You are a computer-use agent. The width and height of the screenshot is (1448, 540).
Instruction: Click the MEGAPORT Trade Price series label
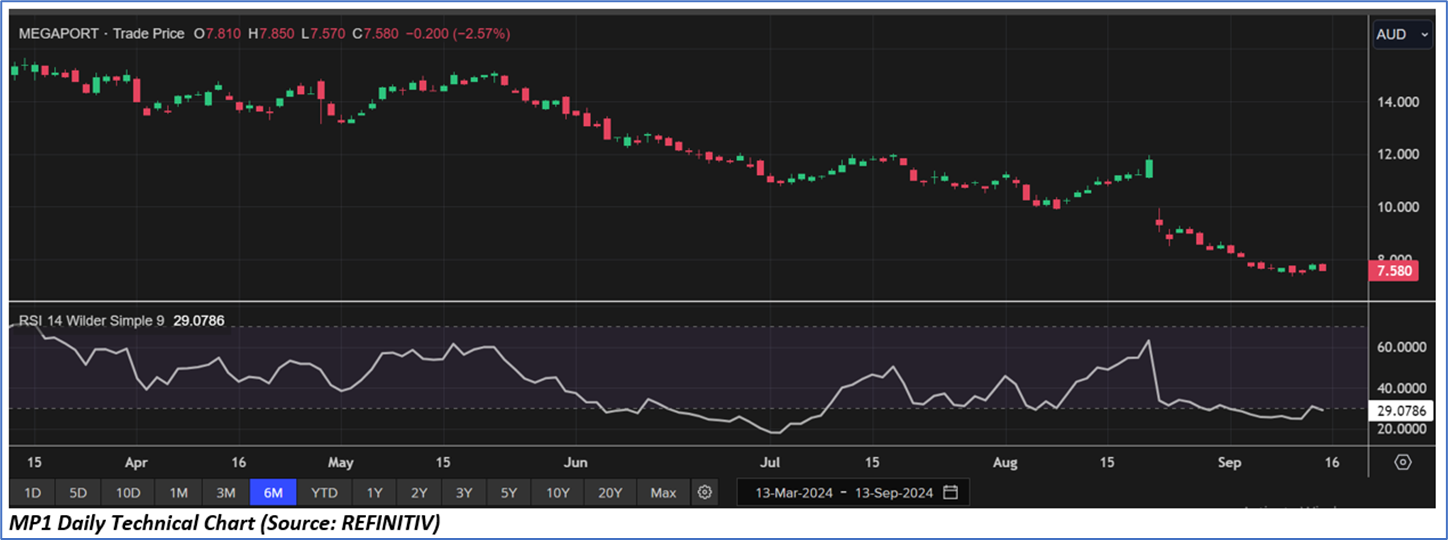(101, 33)
